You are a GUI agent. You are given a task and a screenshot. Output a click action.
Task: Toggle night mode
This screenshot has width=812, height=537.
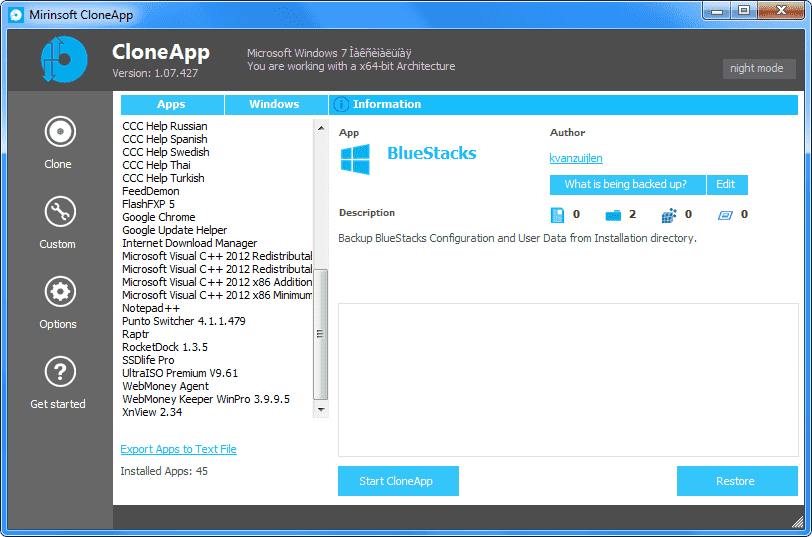tap(758, 69)
